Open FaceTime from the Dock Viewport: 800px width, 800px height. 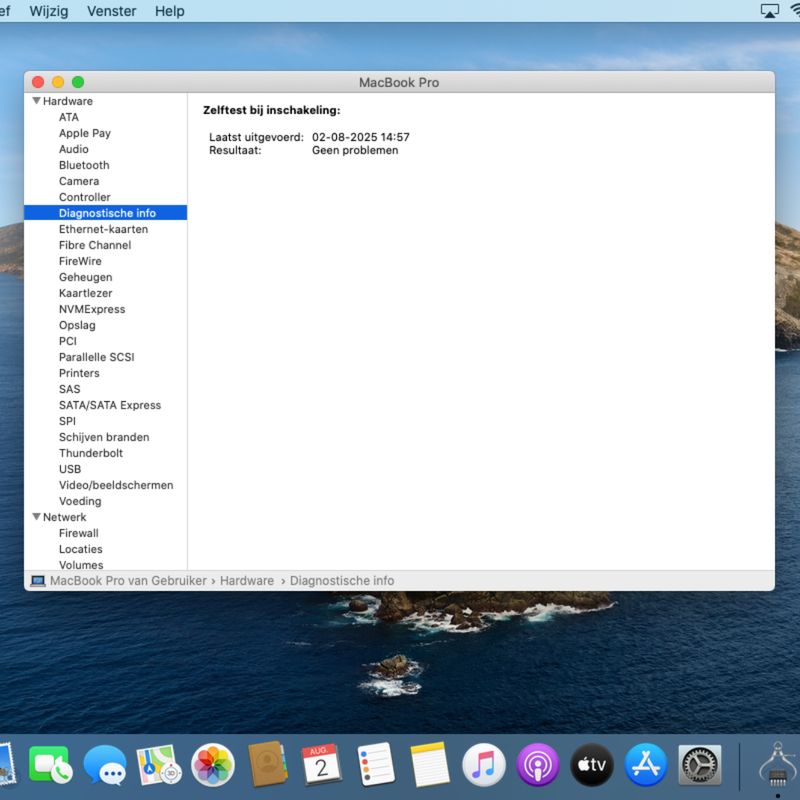[x=51, y=765]
